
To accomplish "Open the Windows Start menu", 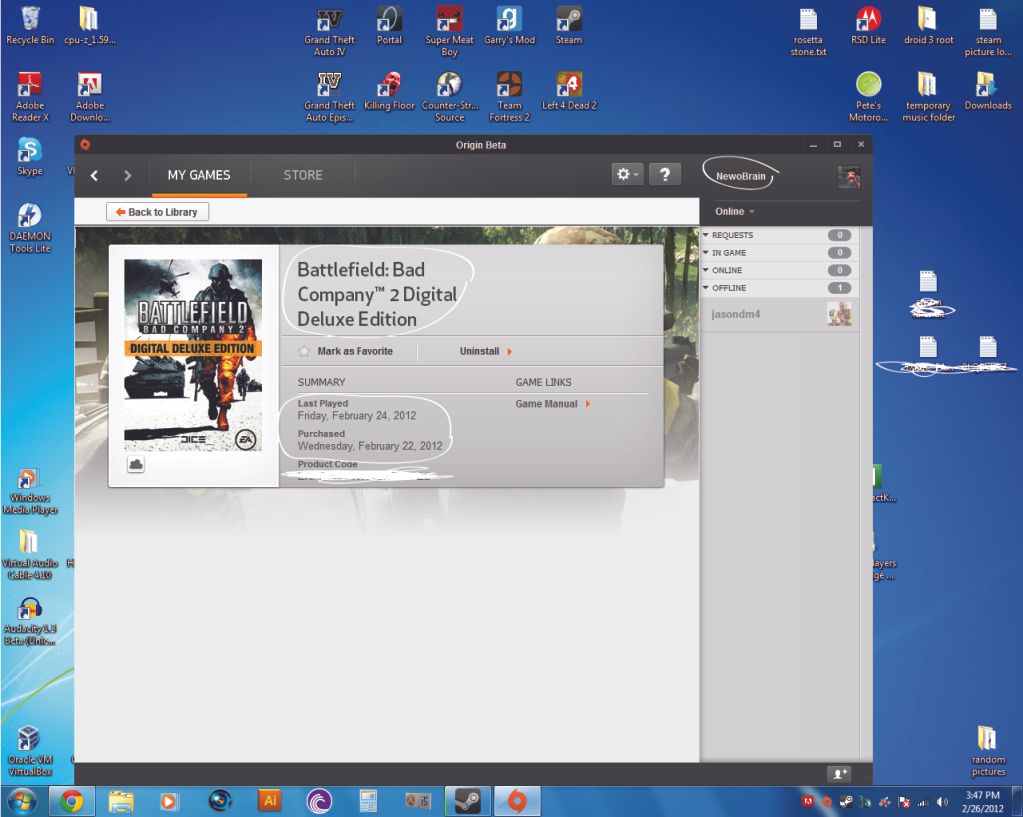I will click(x=21, y=801).
